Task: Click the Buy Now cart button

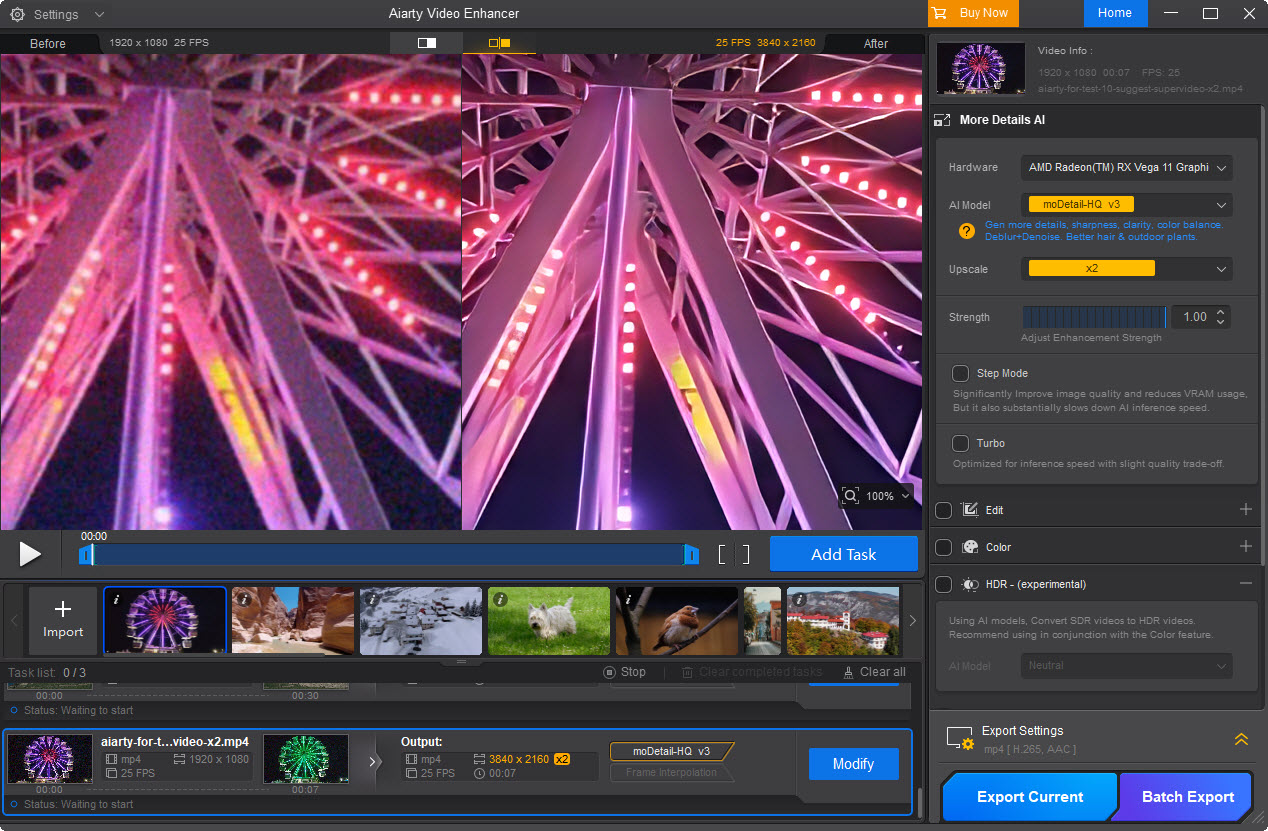Action: click(972, 13)
